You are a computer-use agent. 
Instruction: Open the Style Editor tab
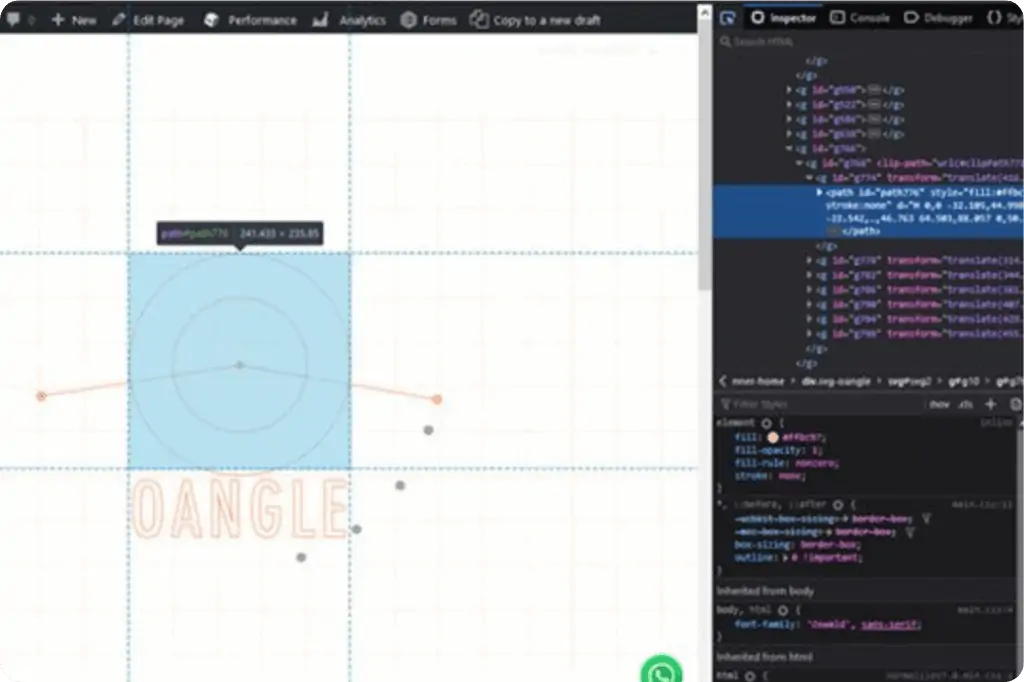[1004, 18]
